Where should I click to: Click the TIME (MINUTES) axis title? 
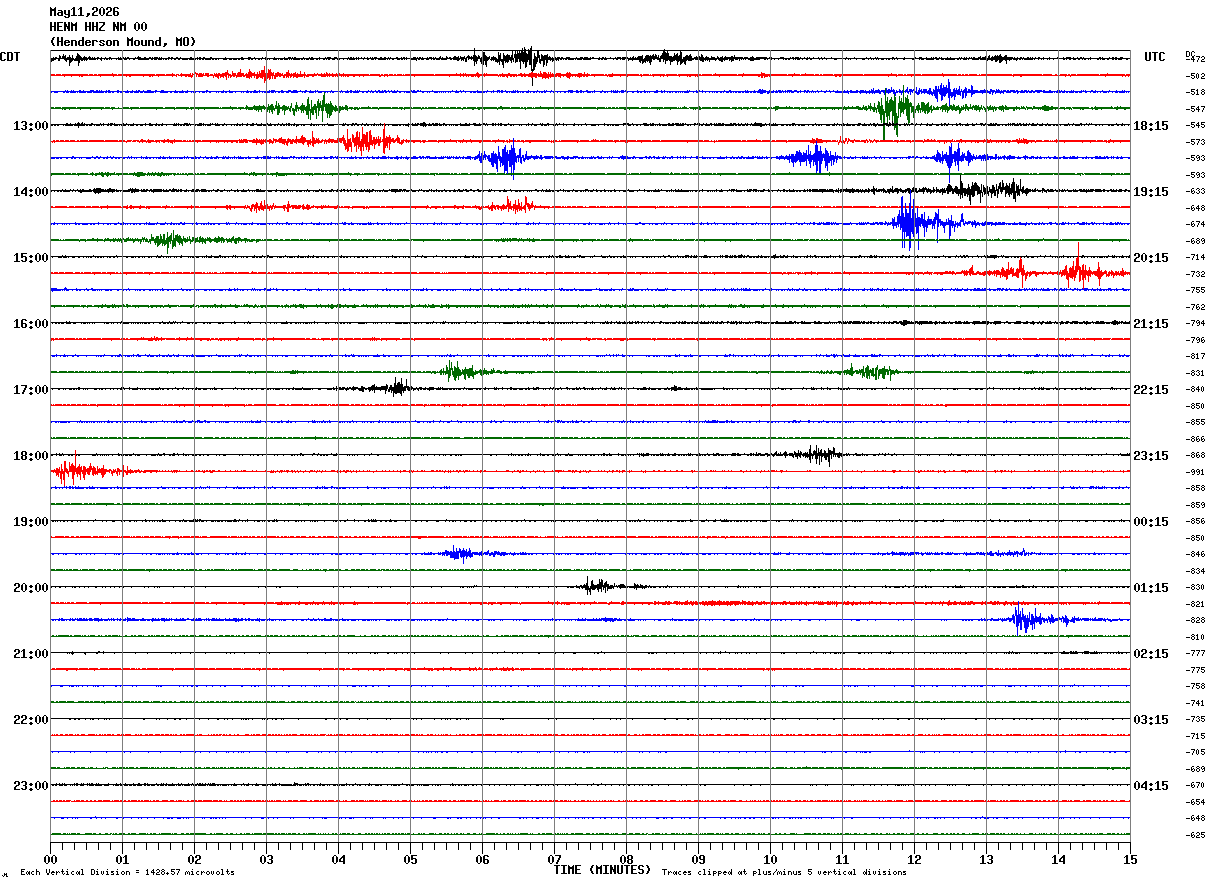point(602,870)
